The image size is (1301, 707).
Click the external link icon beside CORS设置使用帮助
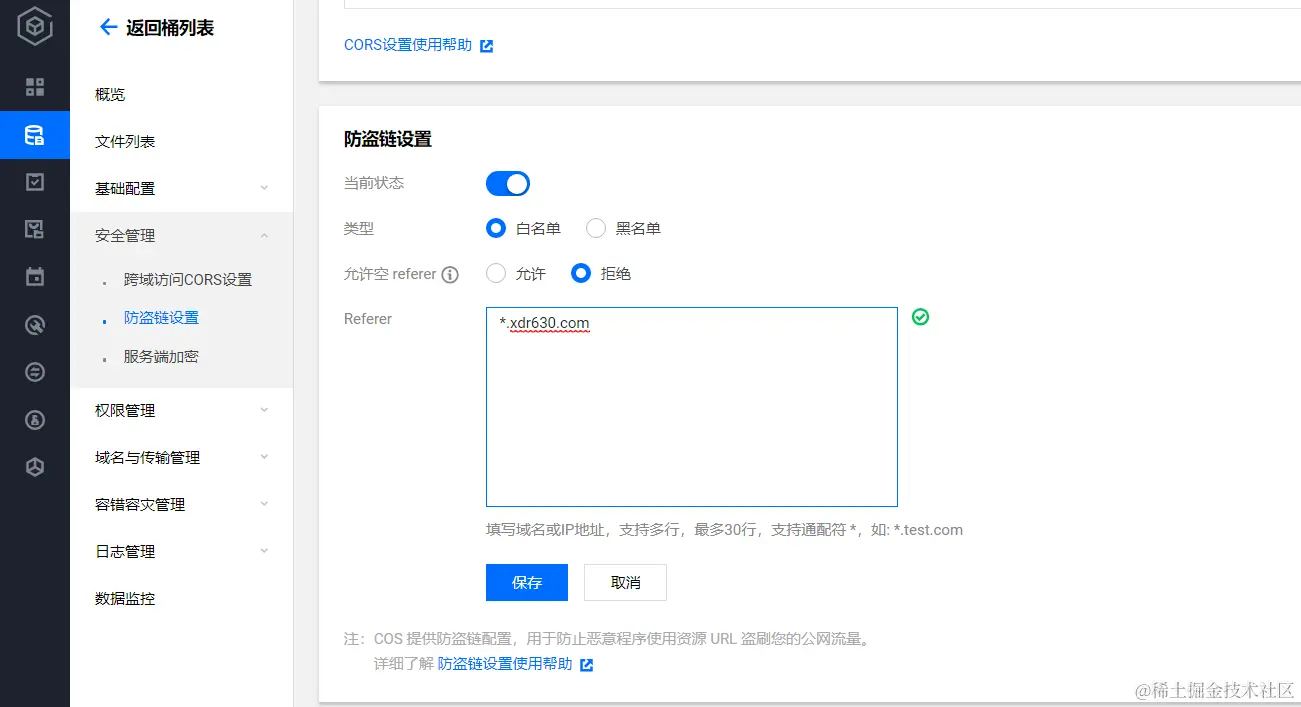click(x=486, y=45)
